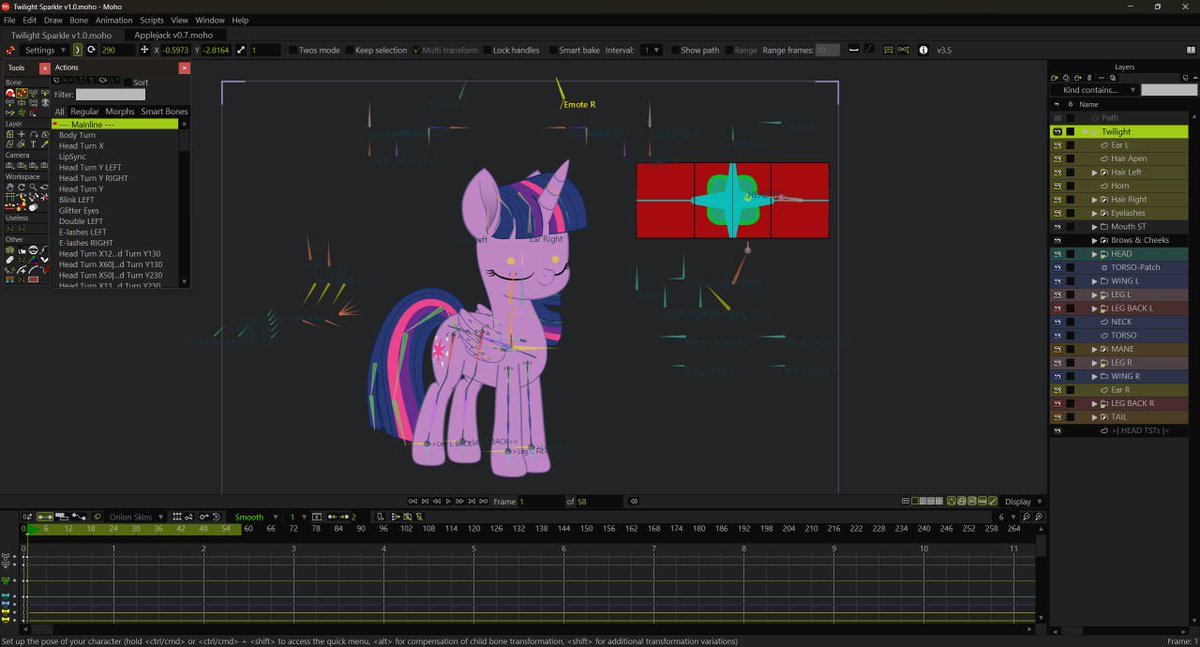
Task: Select the Select Bone tool
Action: tap(10, 94)
